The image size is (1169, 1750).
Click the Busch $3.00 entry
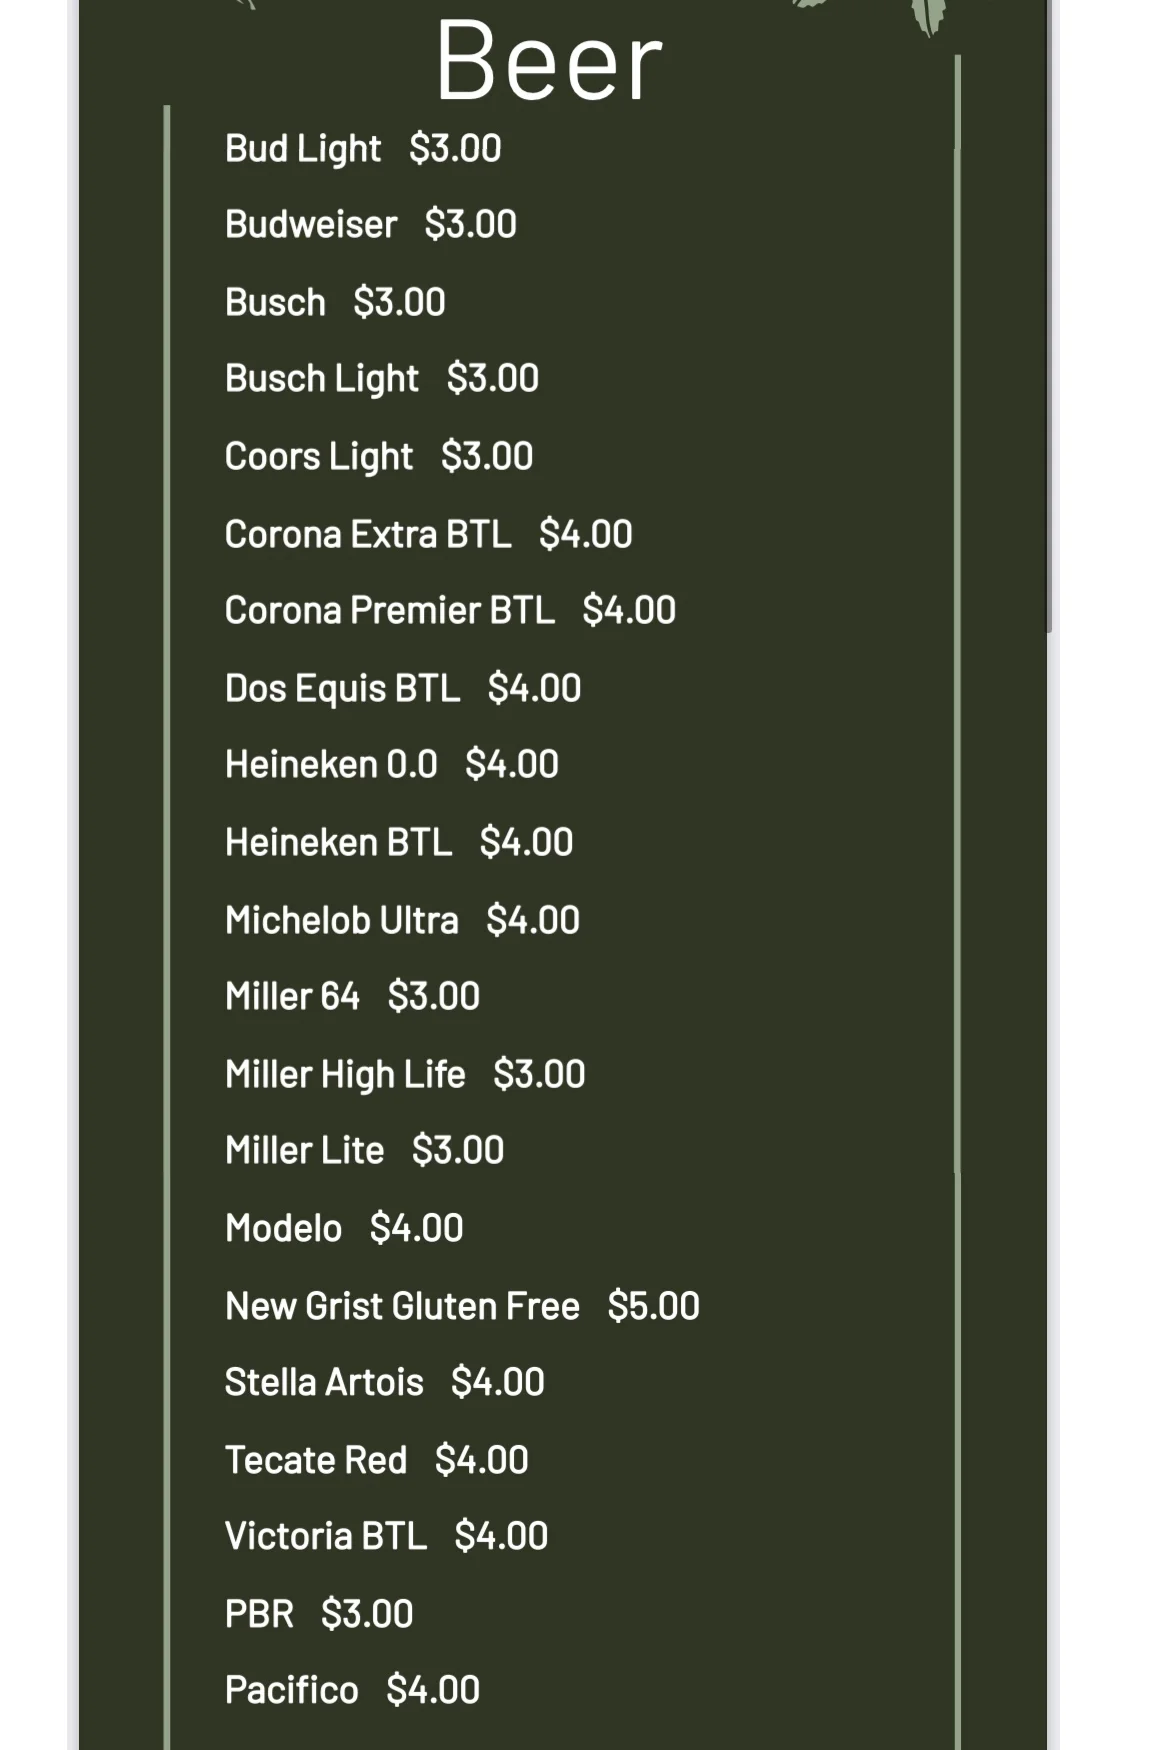(x=335, y=302)
